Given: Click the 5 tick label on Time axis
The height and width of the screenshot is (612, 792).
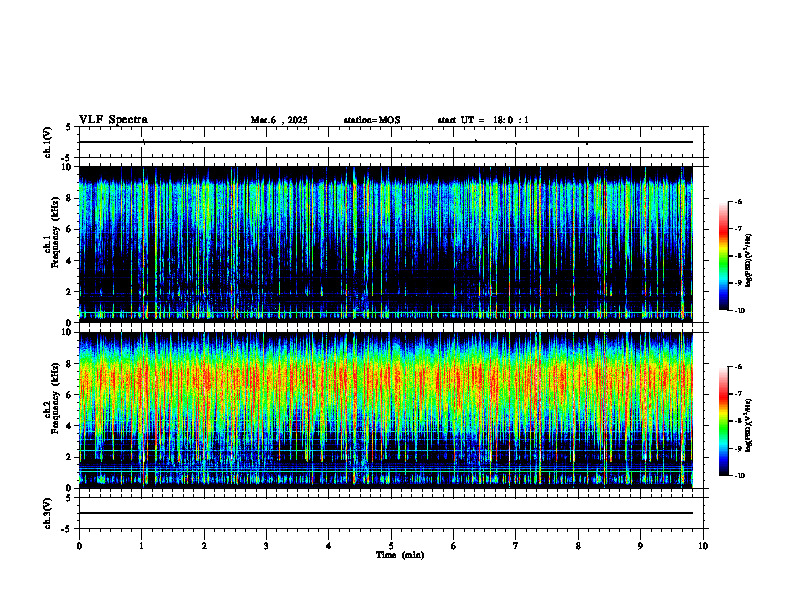Looking at the screenshot, I should point(391,546).
